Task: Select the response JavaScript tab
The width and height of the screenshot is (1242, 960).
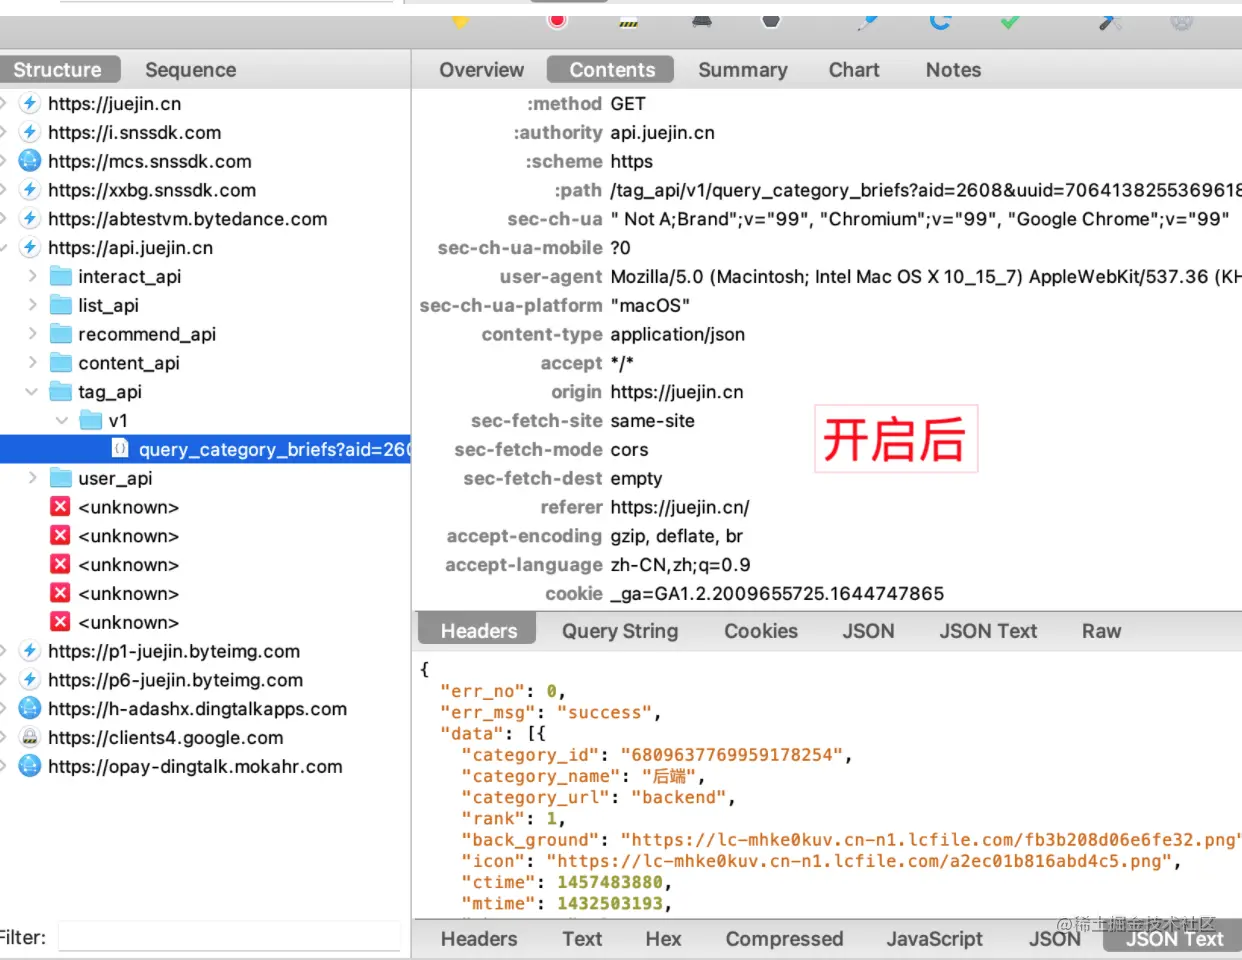Action: [934, 939]
